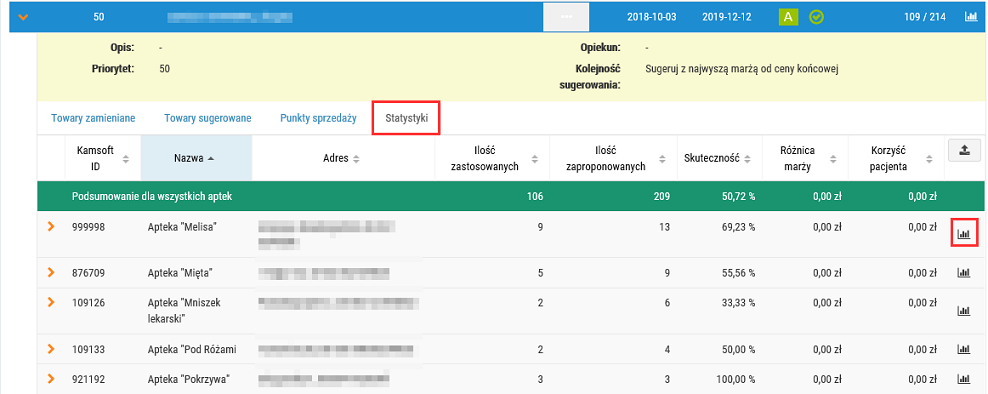Open the Punkty sprzedaży tab
Viewport: 988px width, 394px height.
318,118
